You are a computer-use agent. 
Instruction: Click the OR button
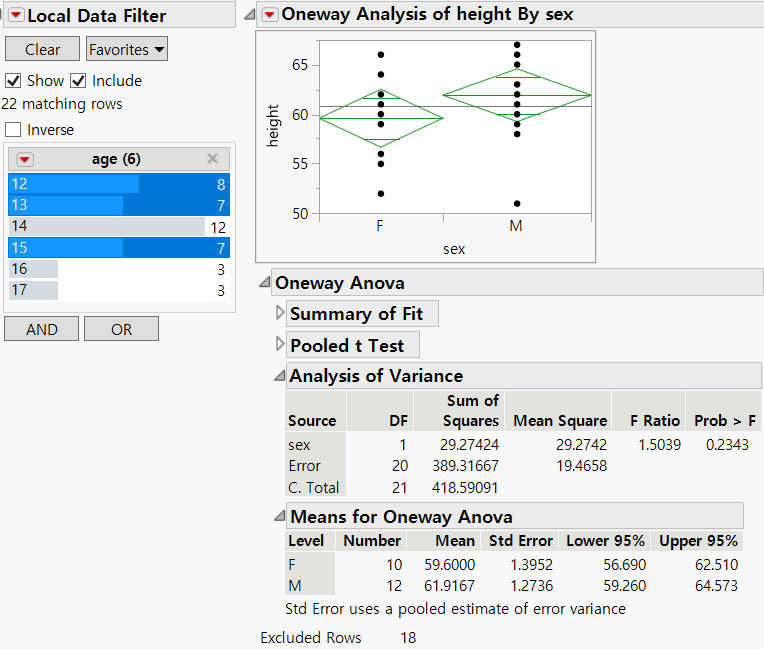121,329
